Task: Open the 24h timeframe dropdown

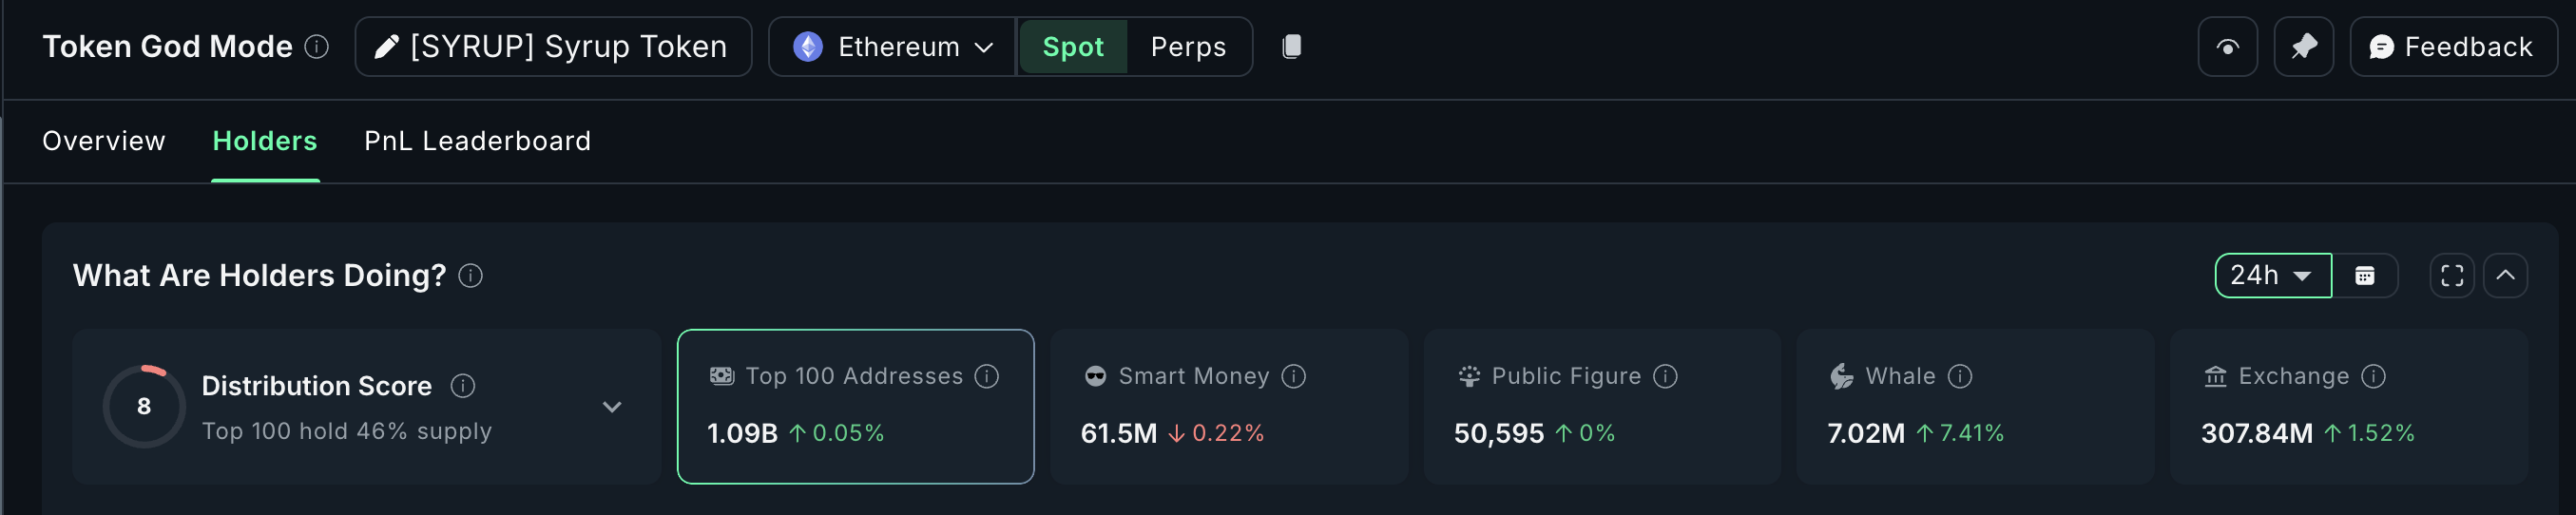Action: click(2272, 276)
